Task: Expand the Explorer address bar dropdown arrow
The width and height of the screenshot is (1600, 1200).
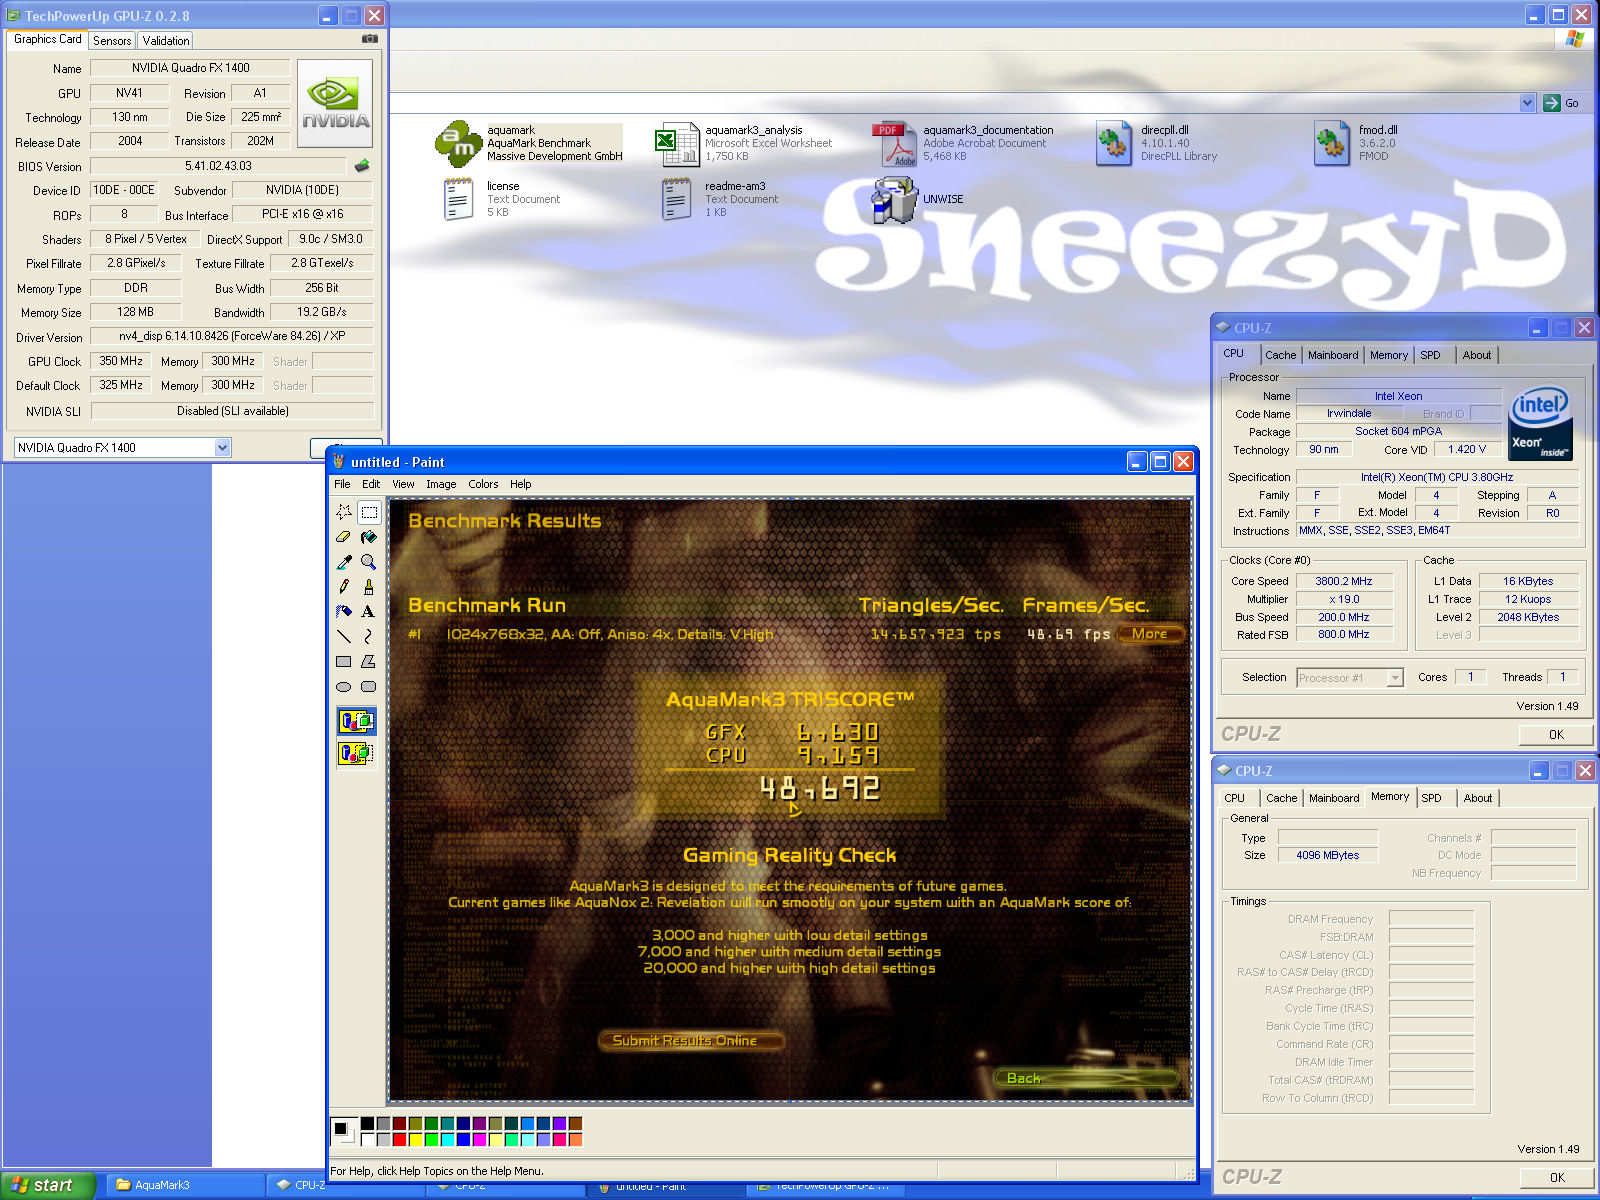Action: [x=1527, y=103]
